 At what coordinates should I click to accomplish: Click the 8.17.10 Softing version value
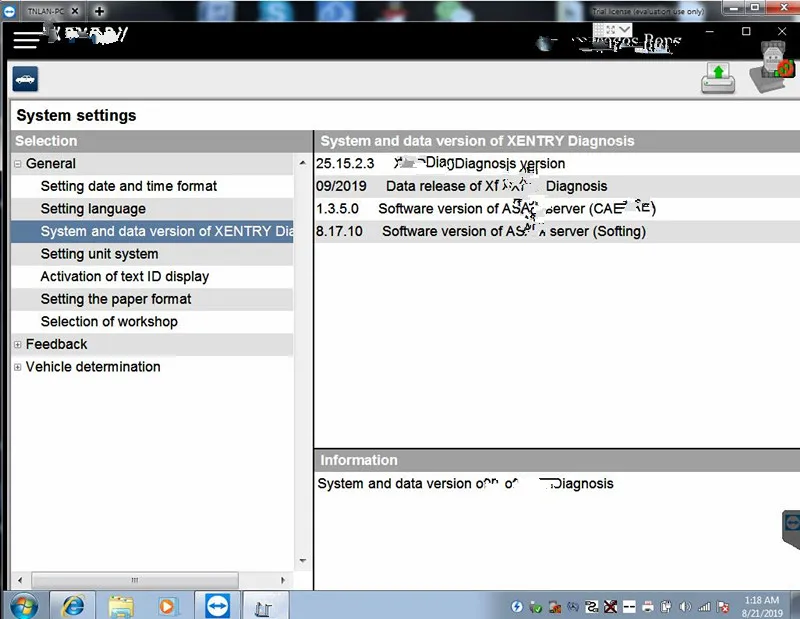click(x=339, y=231)
